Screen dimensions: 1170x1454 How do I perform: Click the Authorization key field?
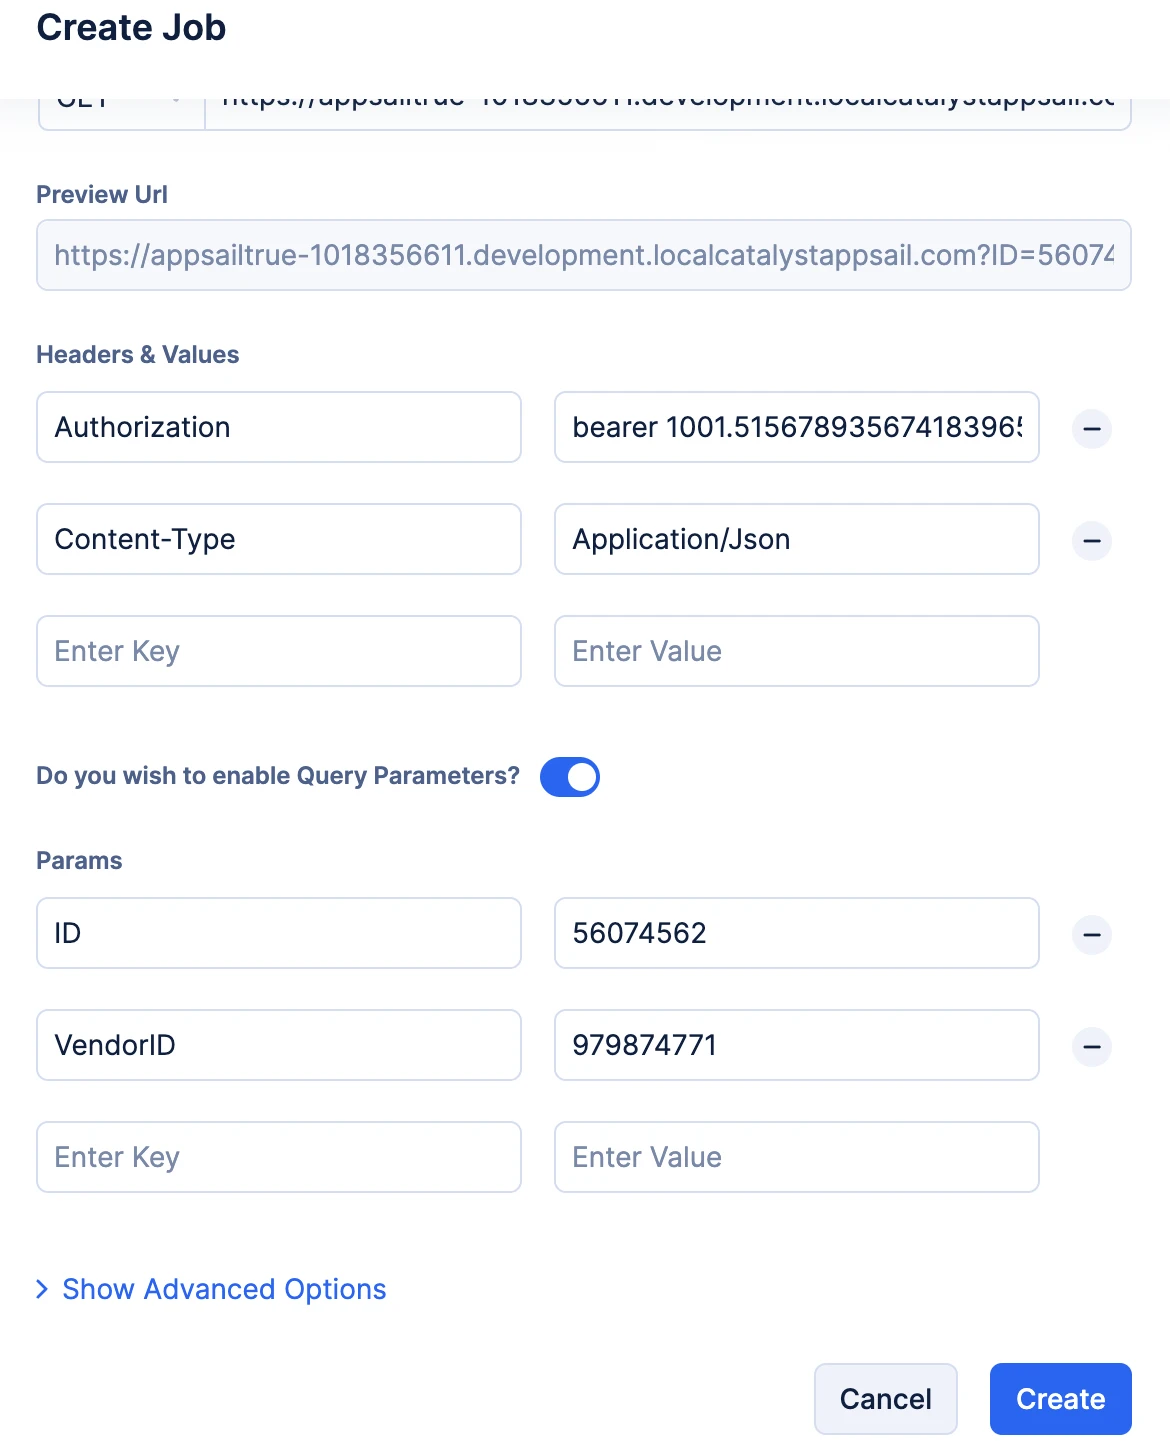(278, 427)
